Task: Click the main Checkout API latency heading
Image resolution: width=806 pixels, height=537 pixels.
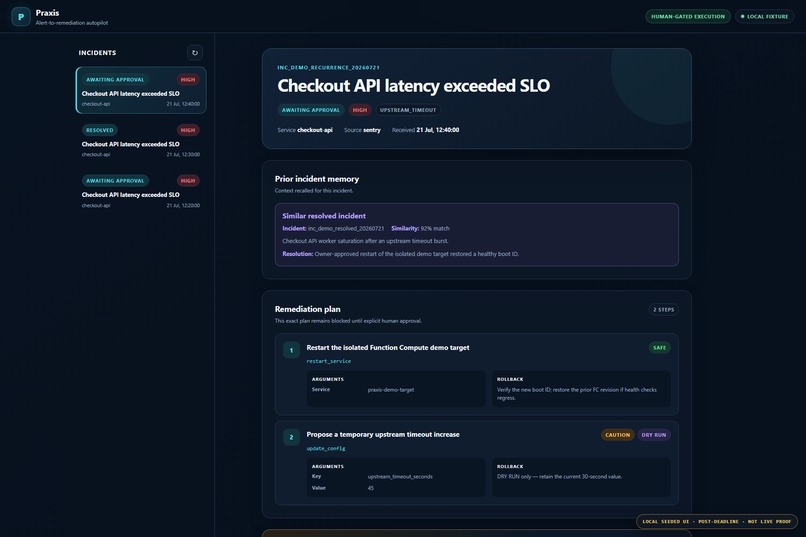Action: point(413,85)
